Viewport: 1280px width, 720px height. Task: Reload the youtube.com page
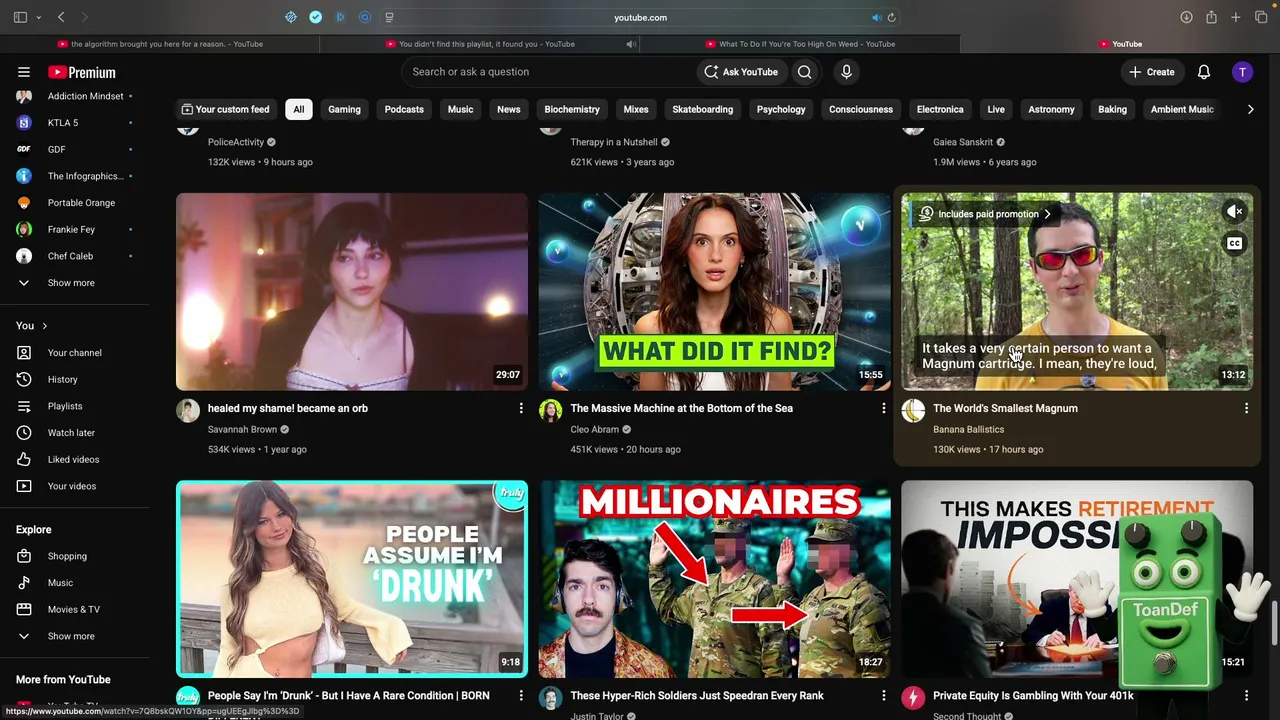[x=891, y=17]
